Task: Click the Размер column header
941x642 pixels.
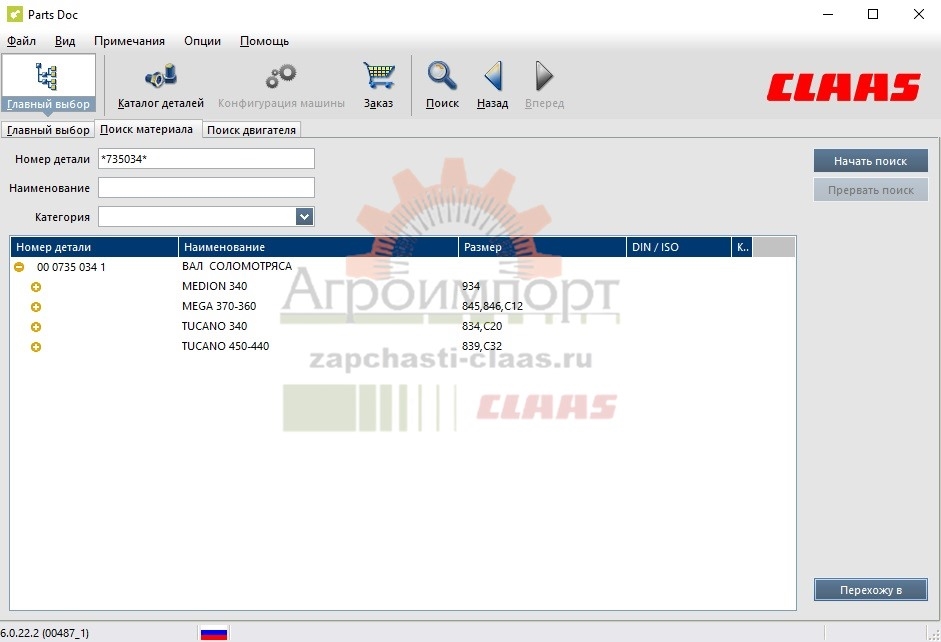Action: [542, 247]
